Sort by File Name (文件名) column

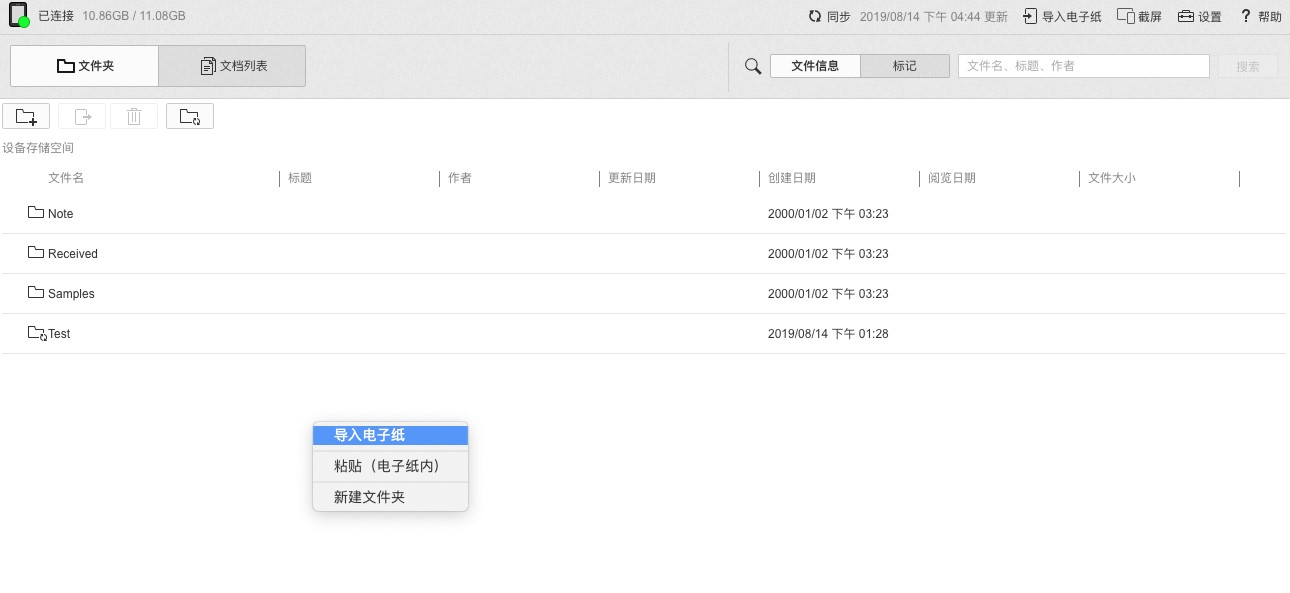point(66,178)
